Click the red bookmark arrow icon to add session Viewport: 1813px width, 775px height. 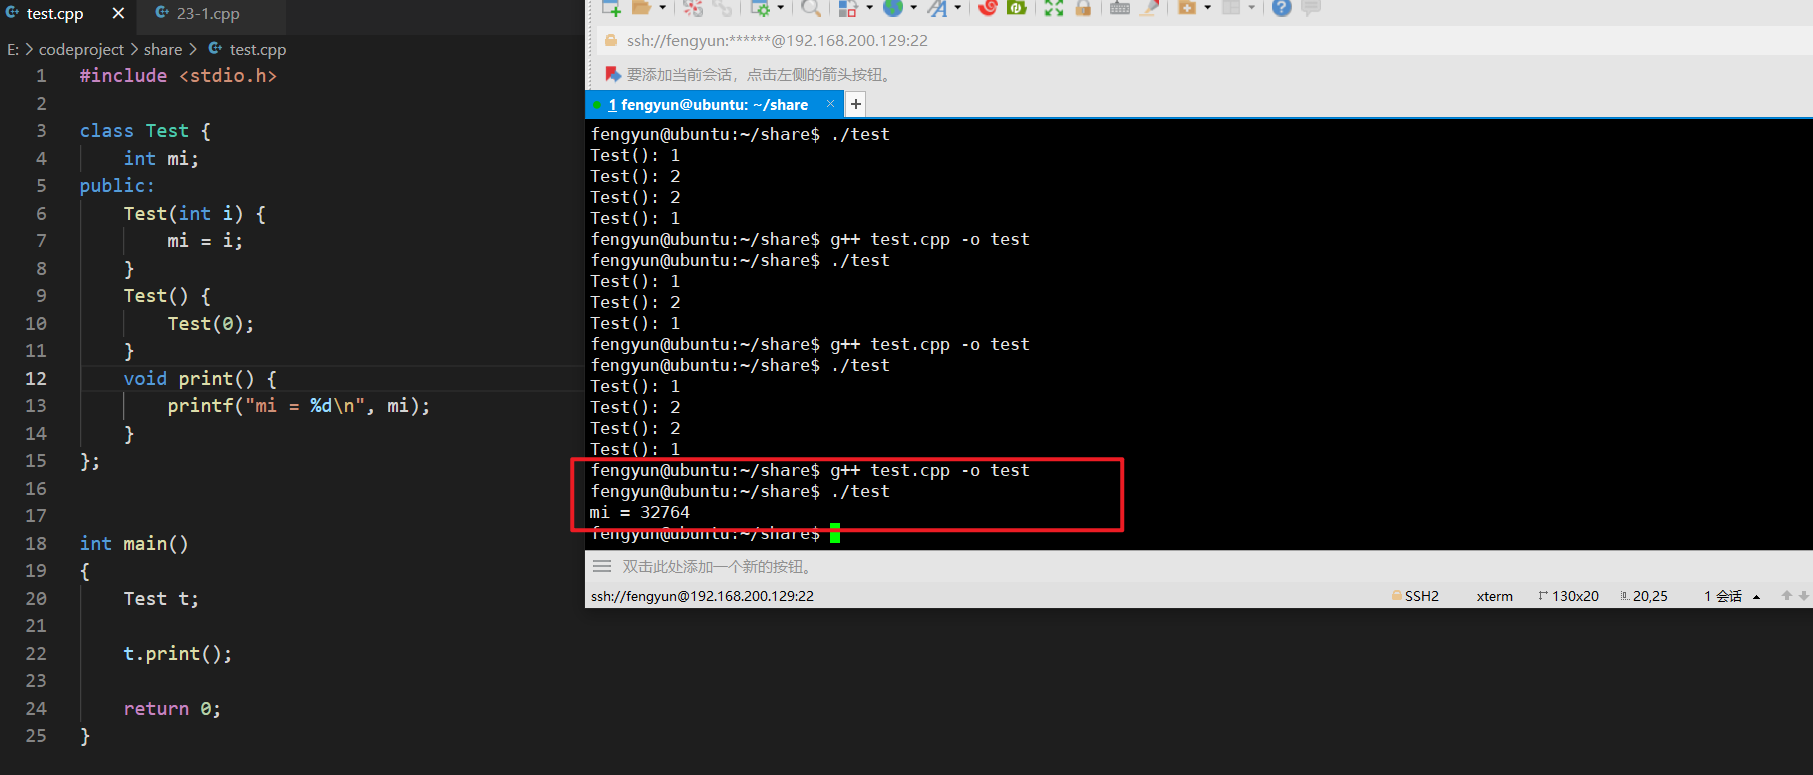[x=613, y=75]
